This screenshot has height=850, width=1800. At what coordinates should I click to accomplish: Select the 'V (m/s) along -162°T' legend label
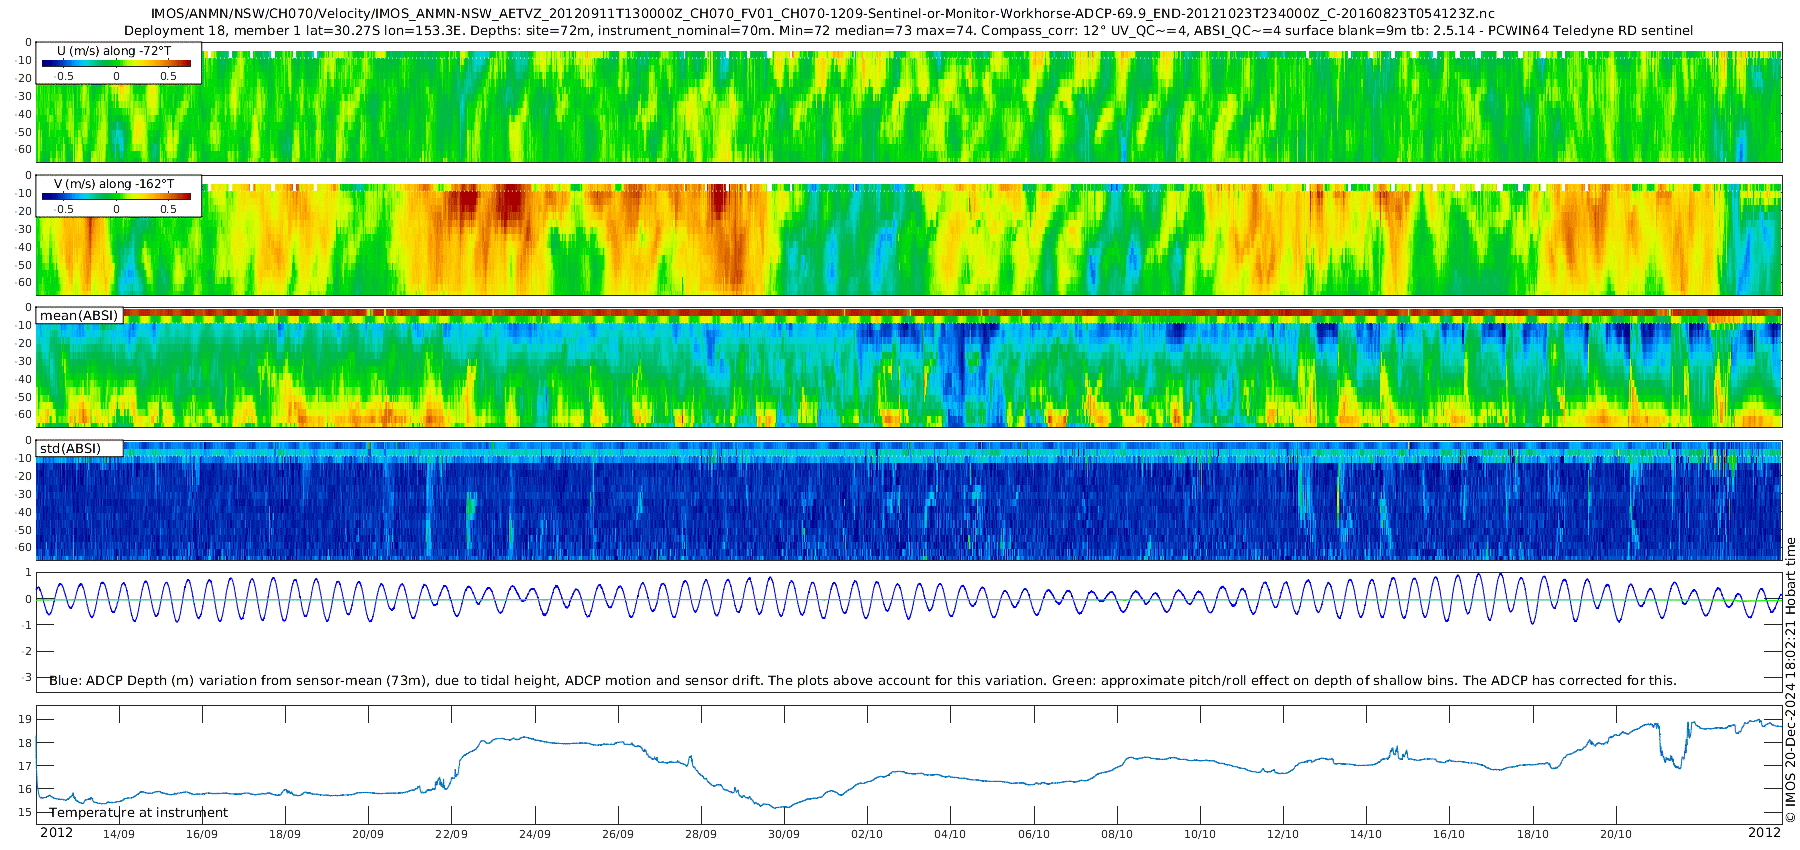pyautogui.click(x=114, y=184)
